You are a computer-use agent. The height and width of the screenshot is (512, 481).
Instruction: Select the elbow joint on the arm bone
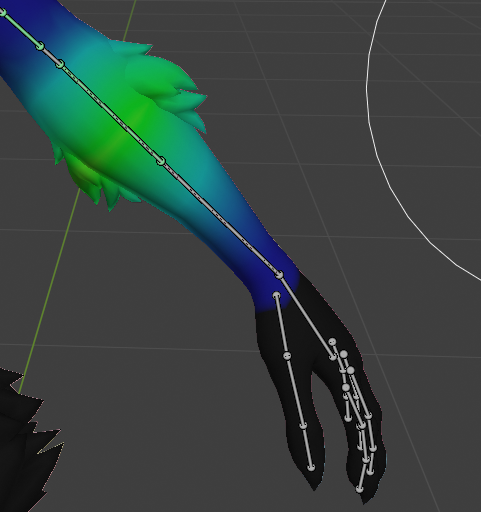[161, 161]
